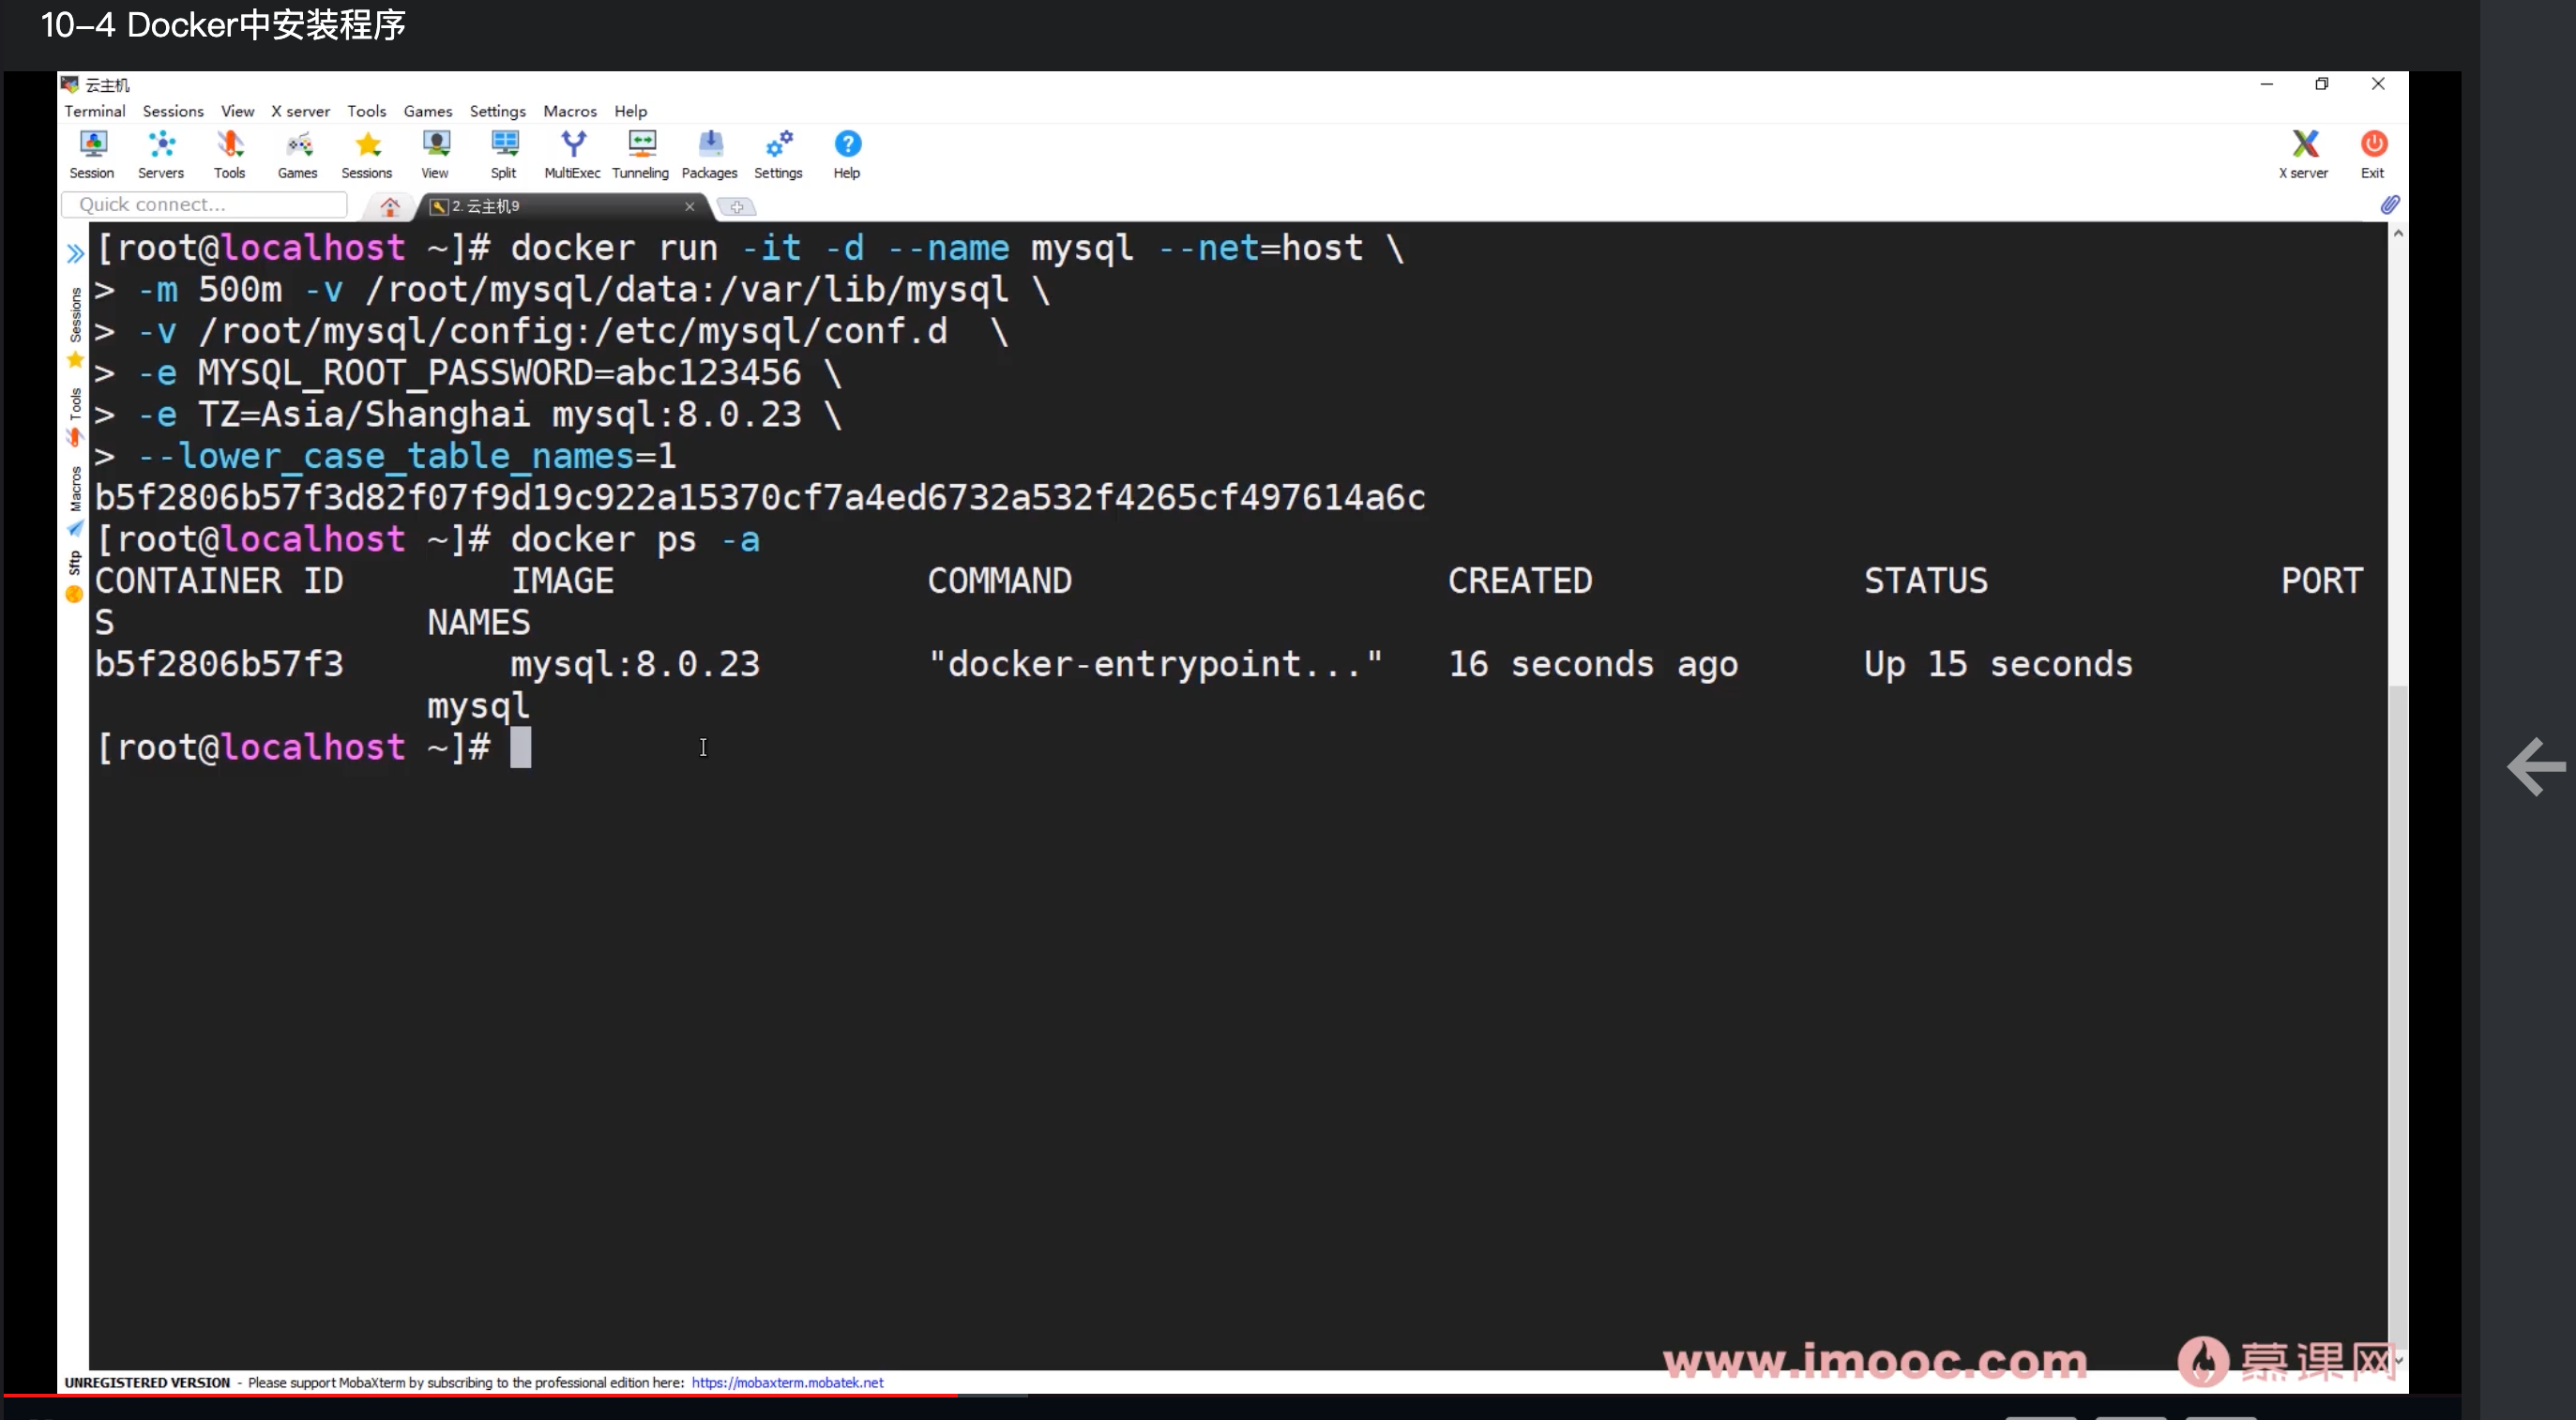
Task: Open the Macros menu
Action: coord(569,111)
